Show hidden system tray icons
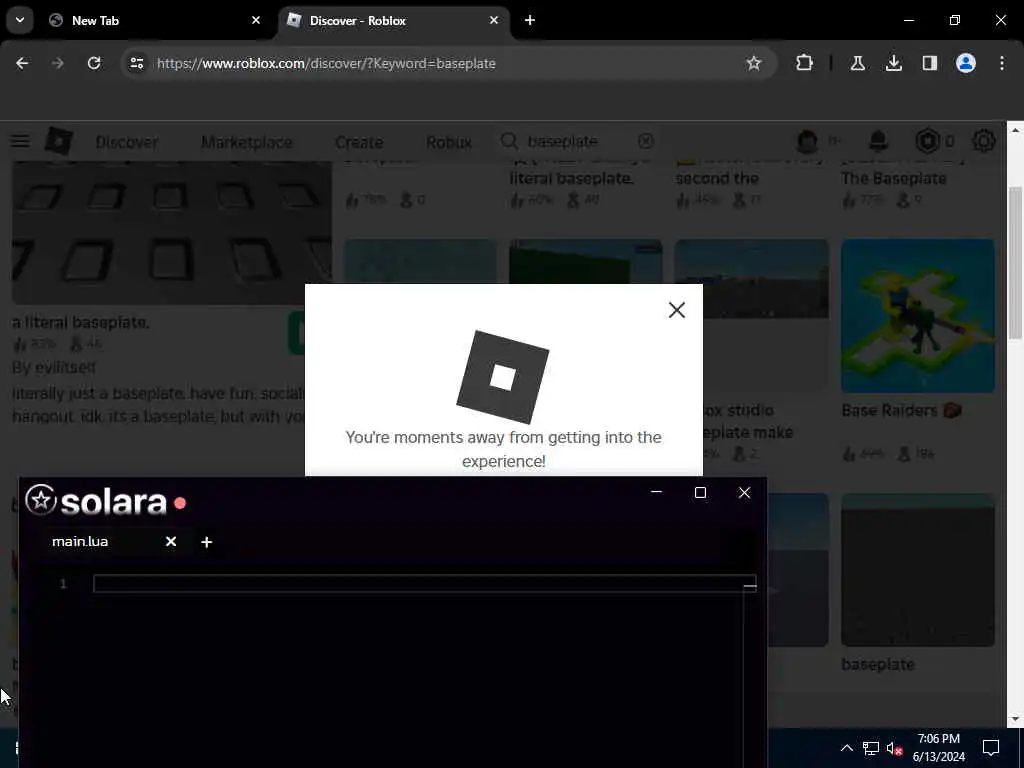Screen dimensions: 1024x768 [846, 748]
